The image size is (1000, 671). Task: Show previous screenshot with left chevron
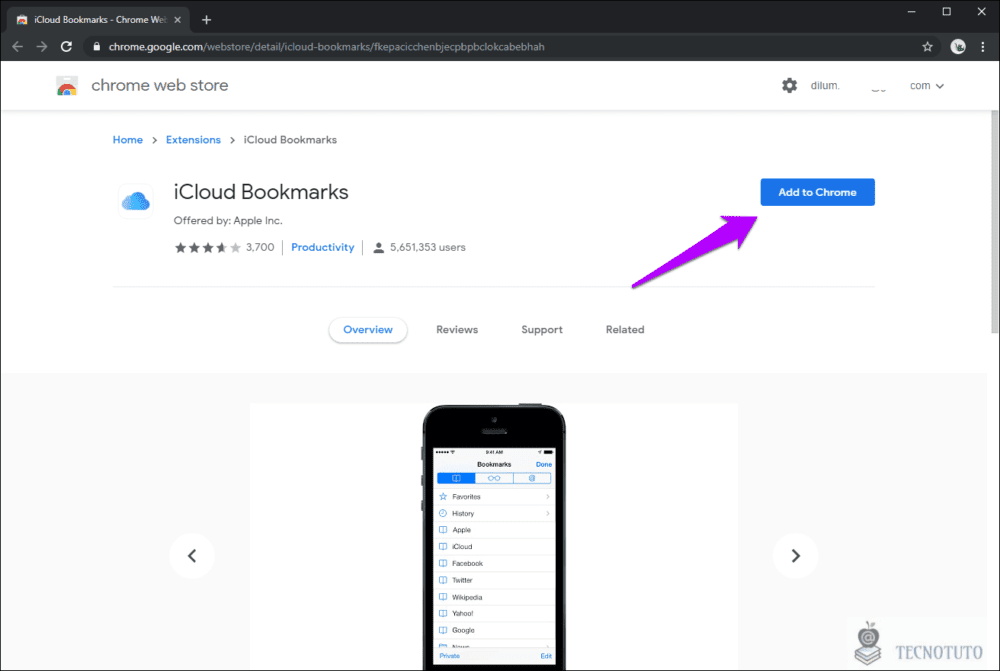(x=192, y=556)
